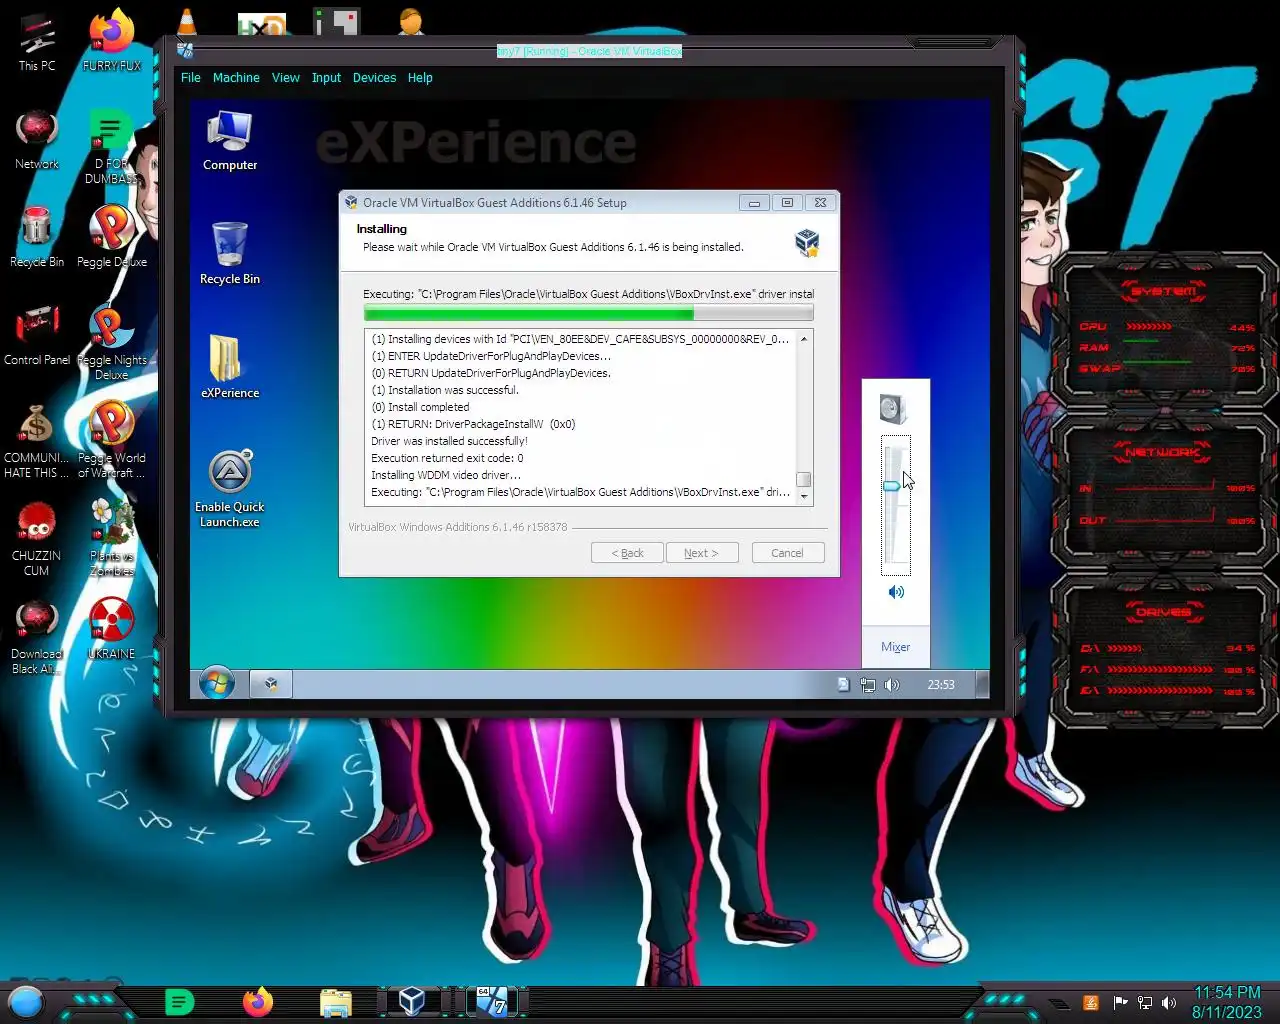This screenshot has height=1024, width=1280.
Task: Launch the Plants vs Zombies shortcut
Action: point(112,538)
